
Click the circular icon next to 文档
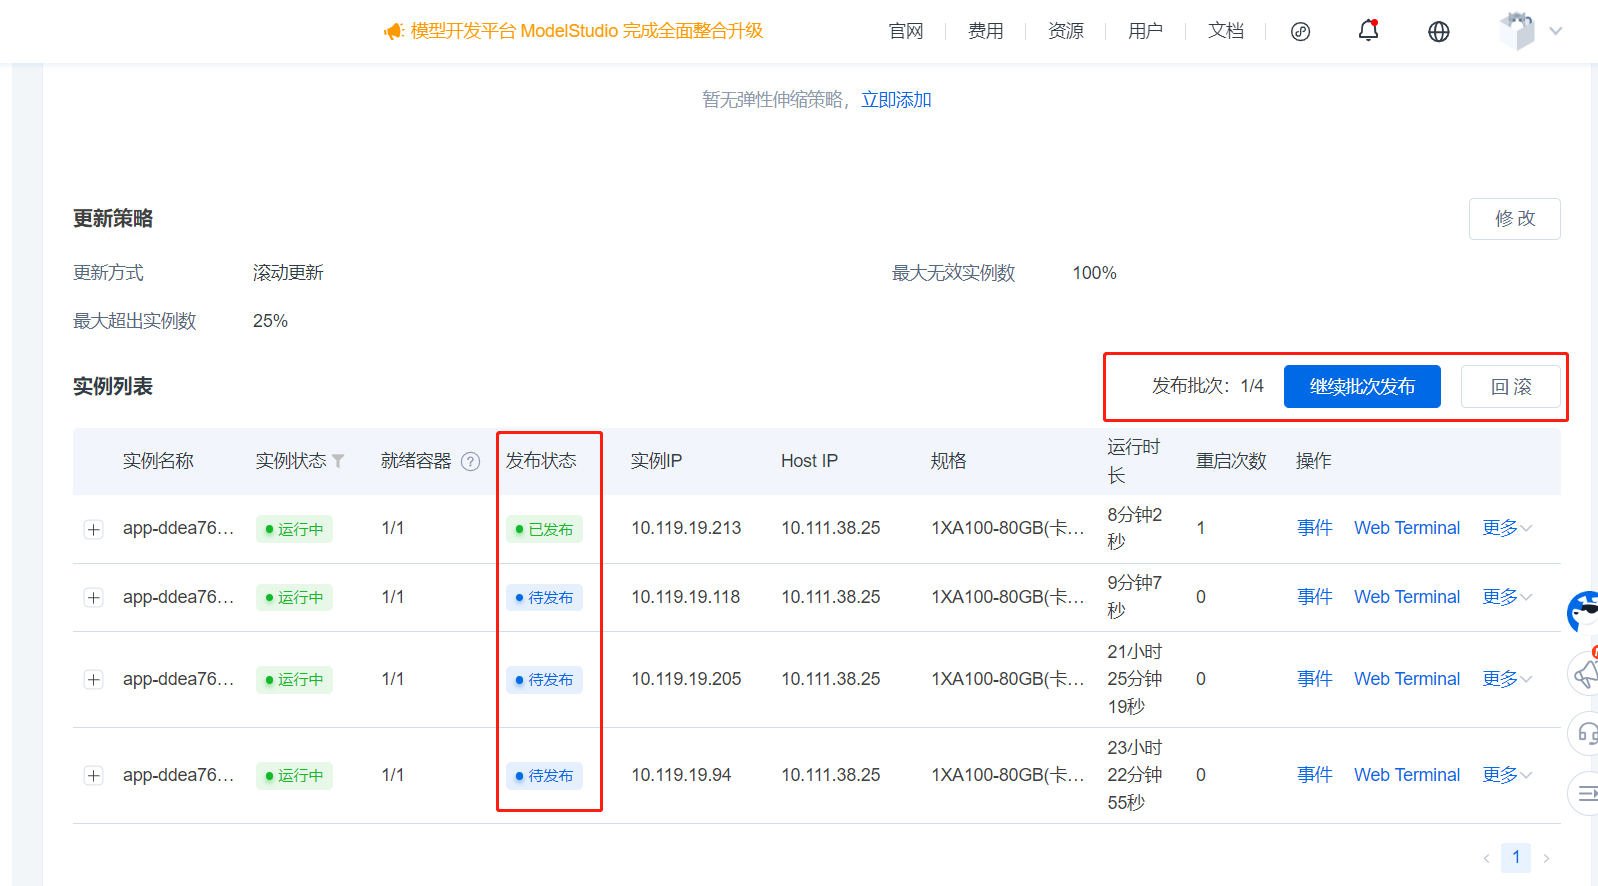(x=1300, y=32)
